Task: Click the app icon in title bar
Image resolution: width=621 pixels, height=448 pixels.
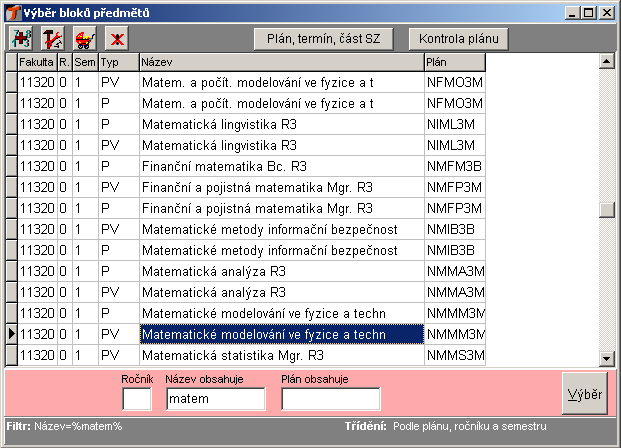Action: click(11, 12)
